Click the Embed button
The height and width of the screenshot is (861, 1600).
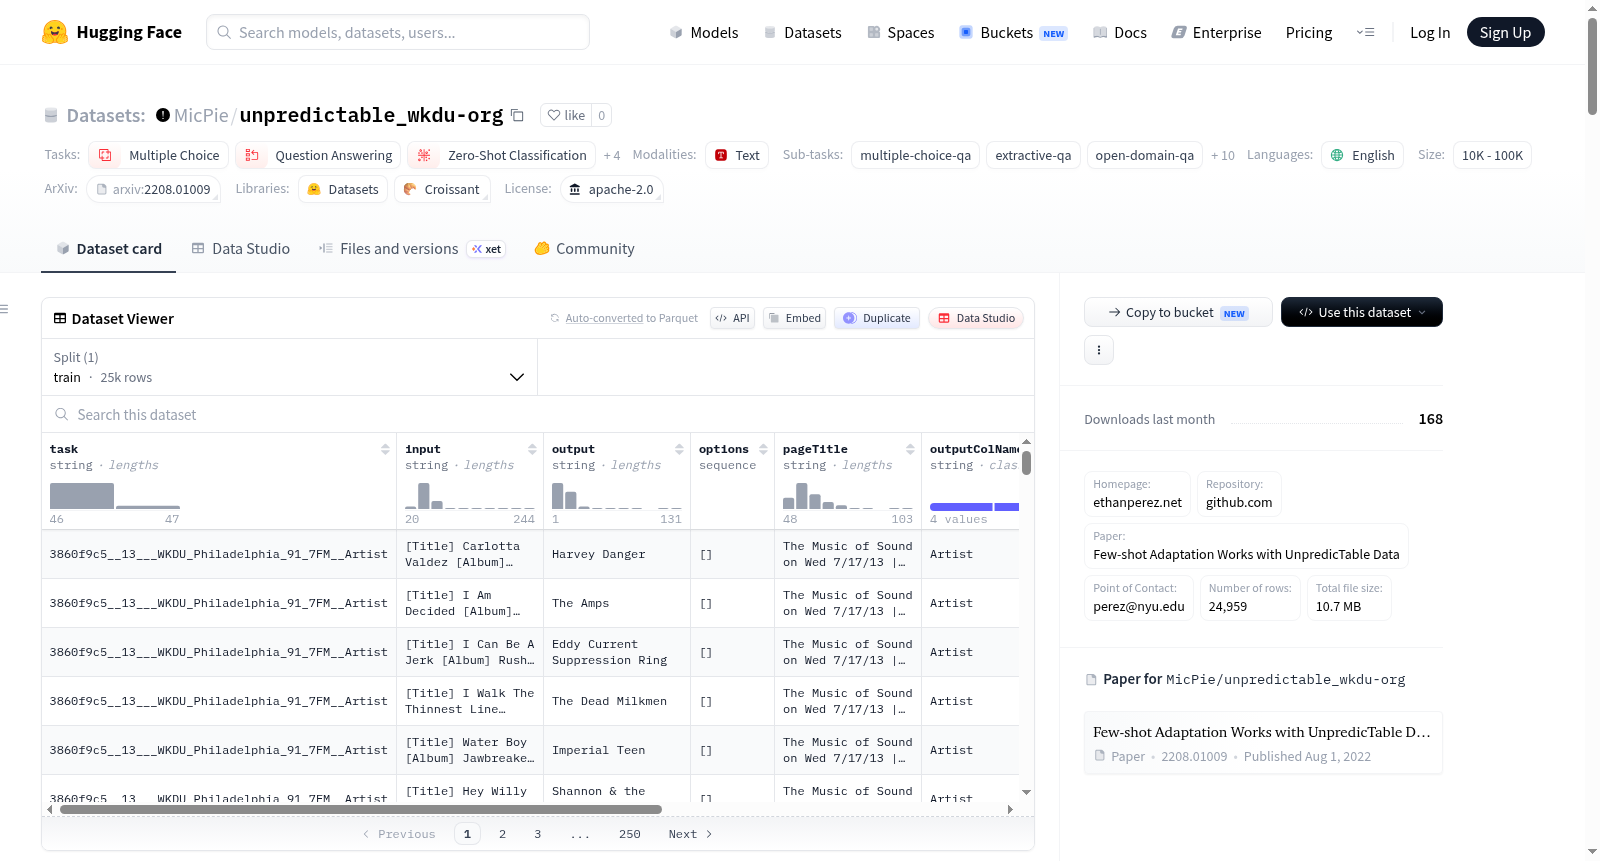794,318
